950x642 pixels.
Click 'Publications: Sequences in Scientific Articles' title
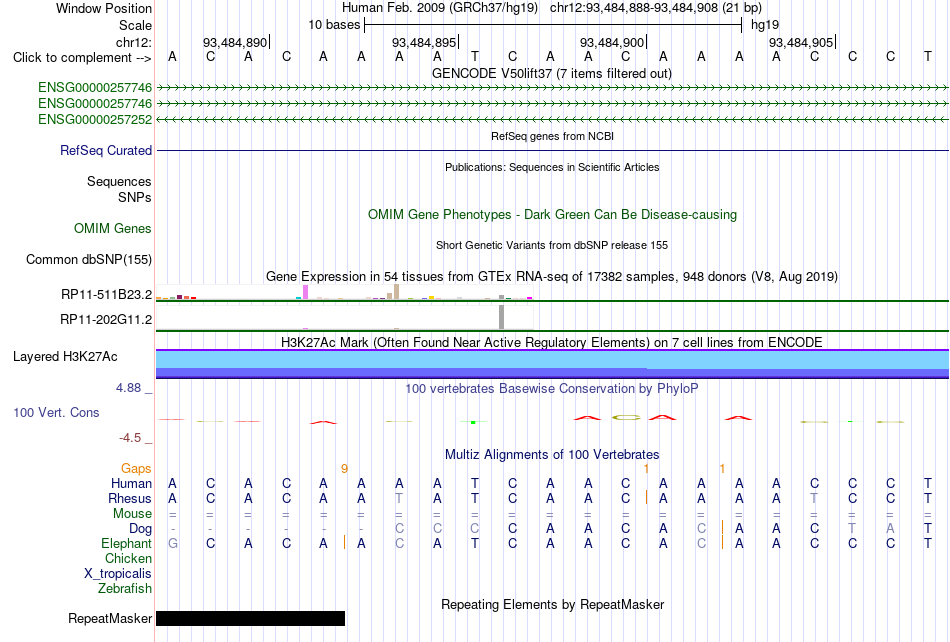552,167
